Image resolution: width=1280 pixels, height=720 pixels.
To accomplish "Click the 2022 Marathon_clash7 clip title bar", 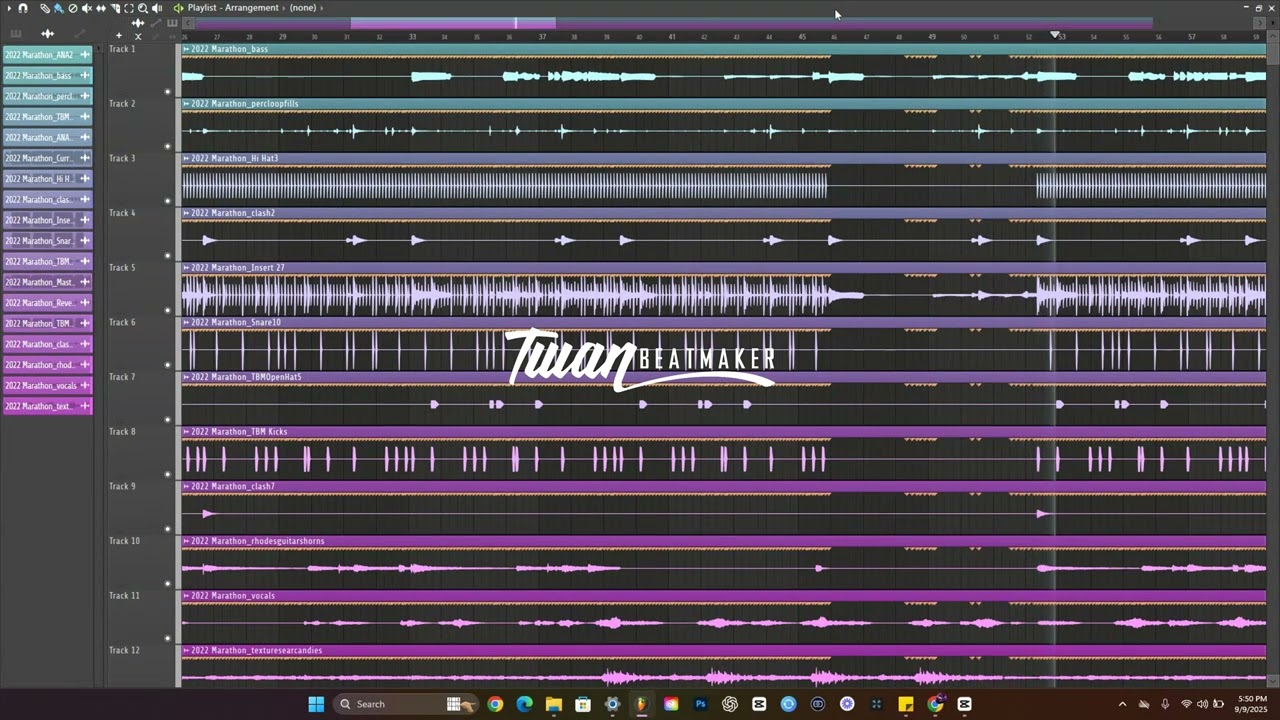I will point(724,486).
